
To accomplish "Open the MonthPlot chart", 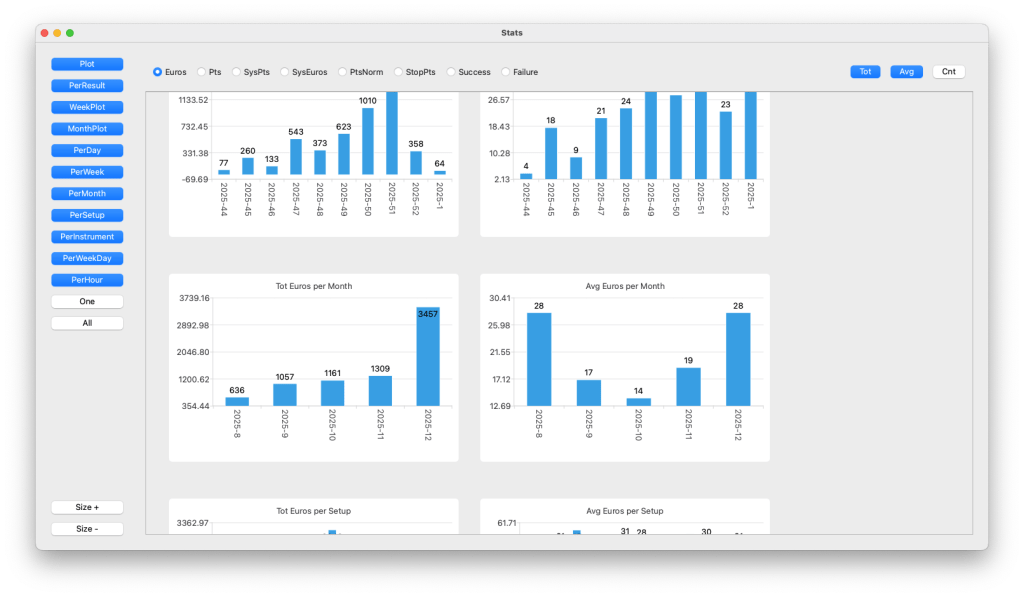I will pyautogui.click(x=87, y=129).
